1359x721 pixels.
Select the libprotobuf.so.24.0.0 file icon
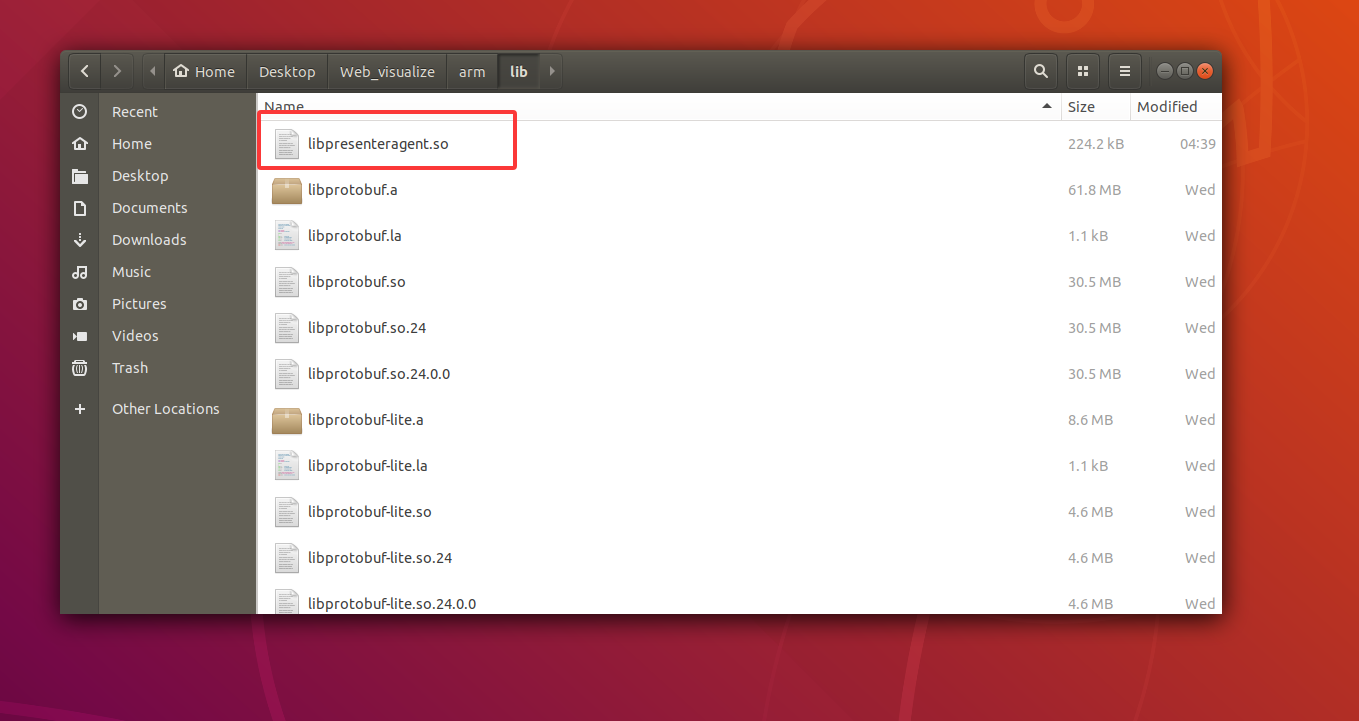287,374
